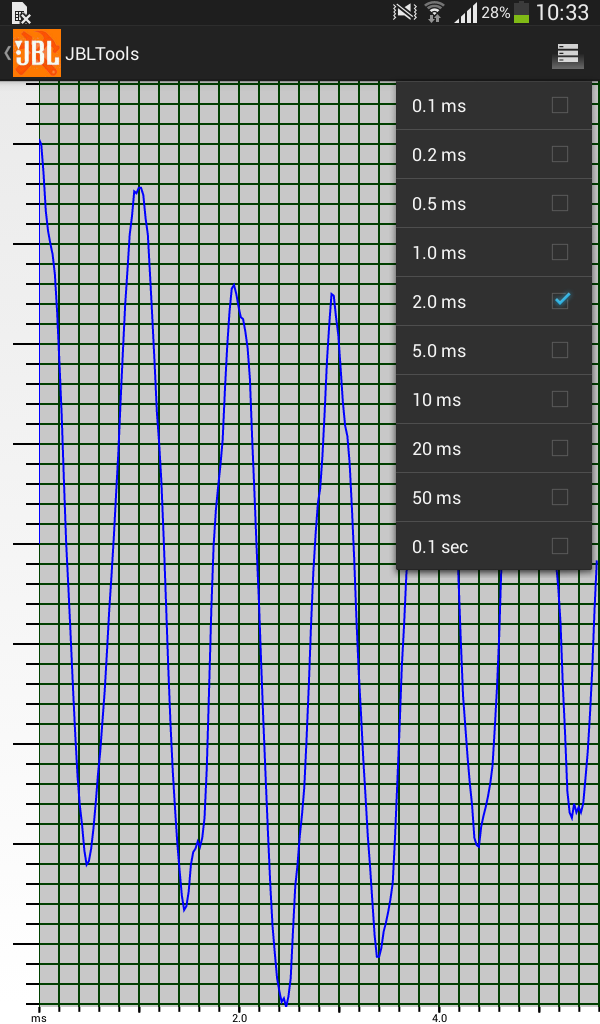Open the overflow menu icon in action bar
Viewport: 600px width, 1024px height.
(x=567, y=55)
